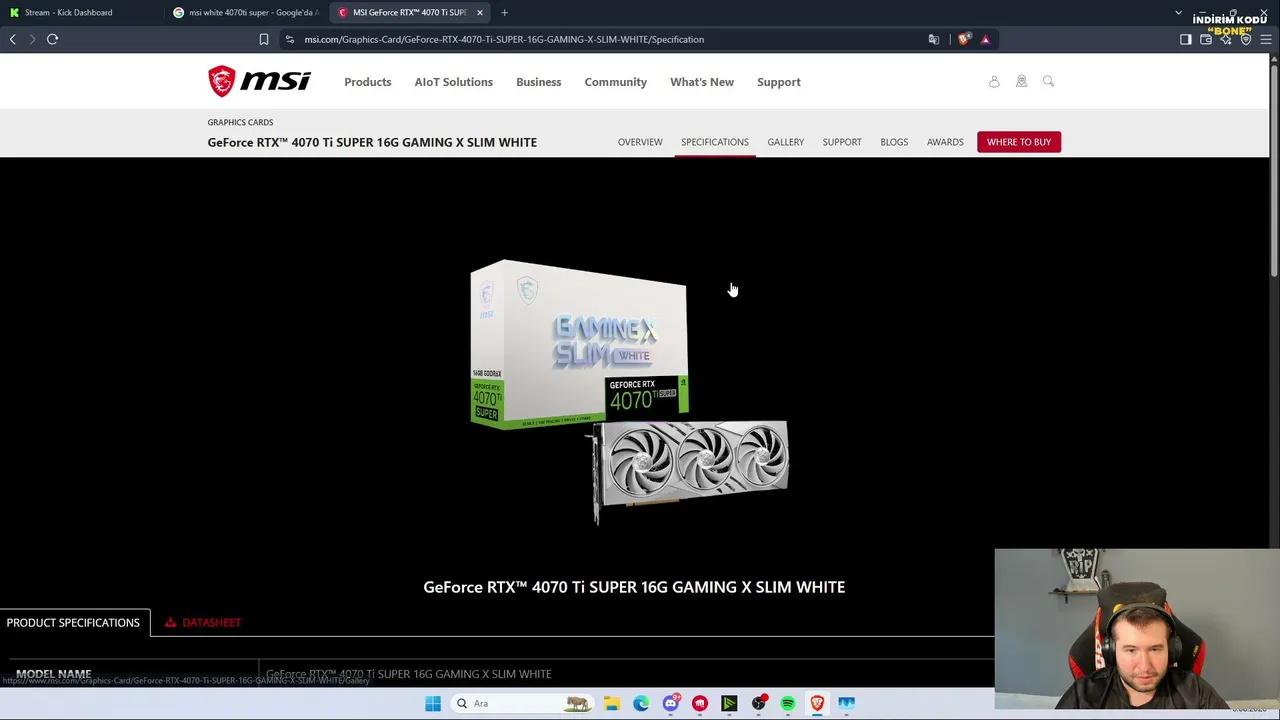Open the Support menu in header
This screenshot has width=1280, height=720.
(779, 82)
